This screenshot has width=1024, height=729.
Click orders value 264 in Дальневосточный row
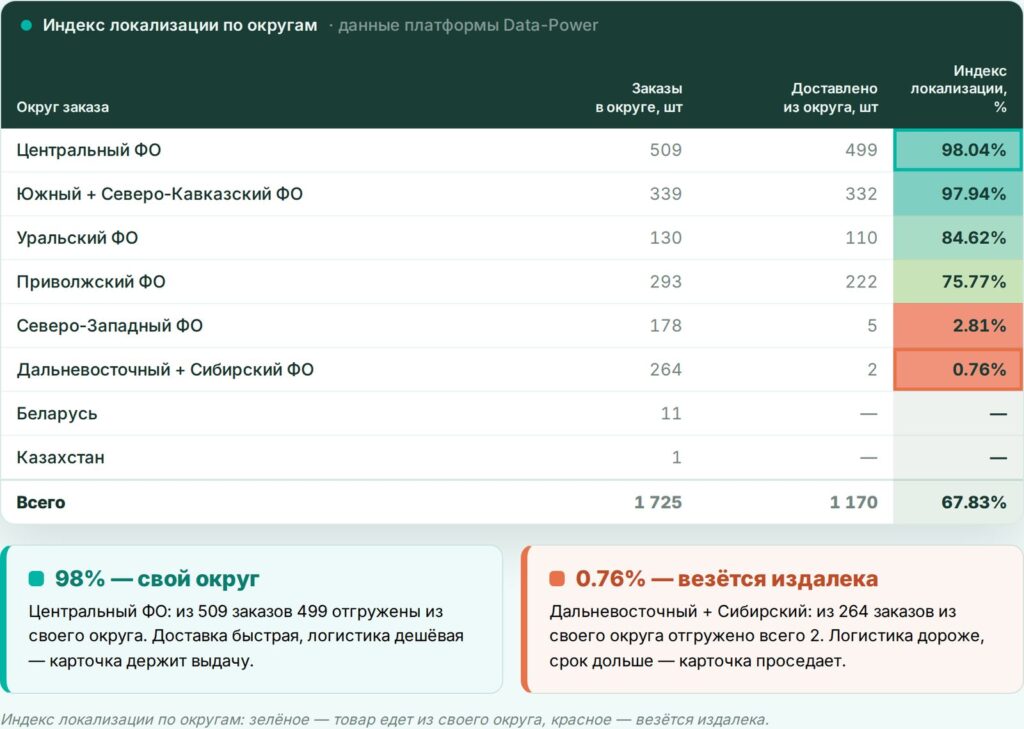coord(665,369)
